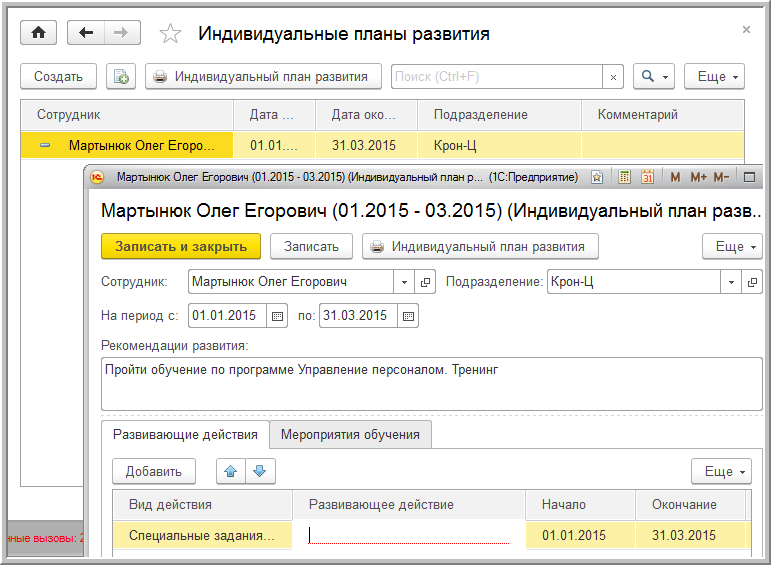Go to the home page icon
Screen dimensions: 771x565
tap(38, 33)
